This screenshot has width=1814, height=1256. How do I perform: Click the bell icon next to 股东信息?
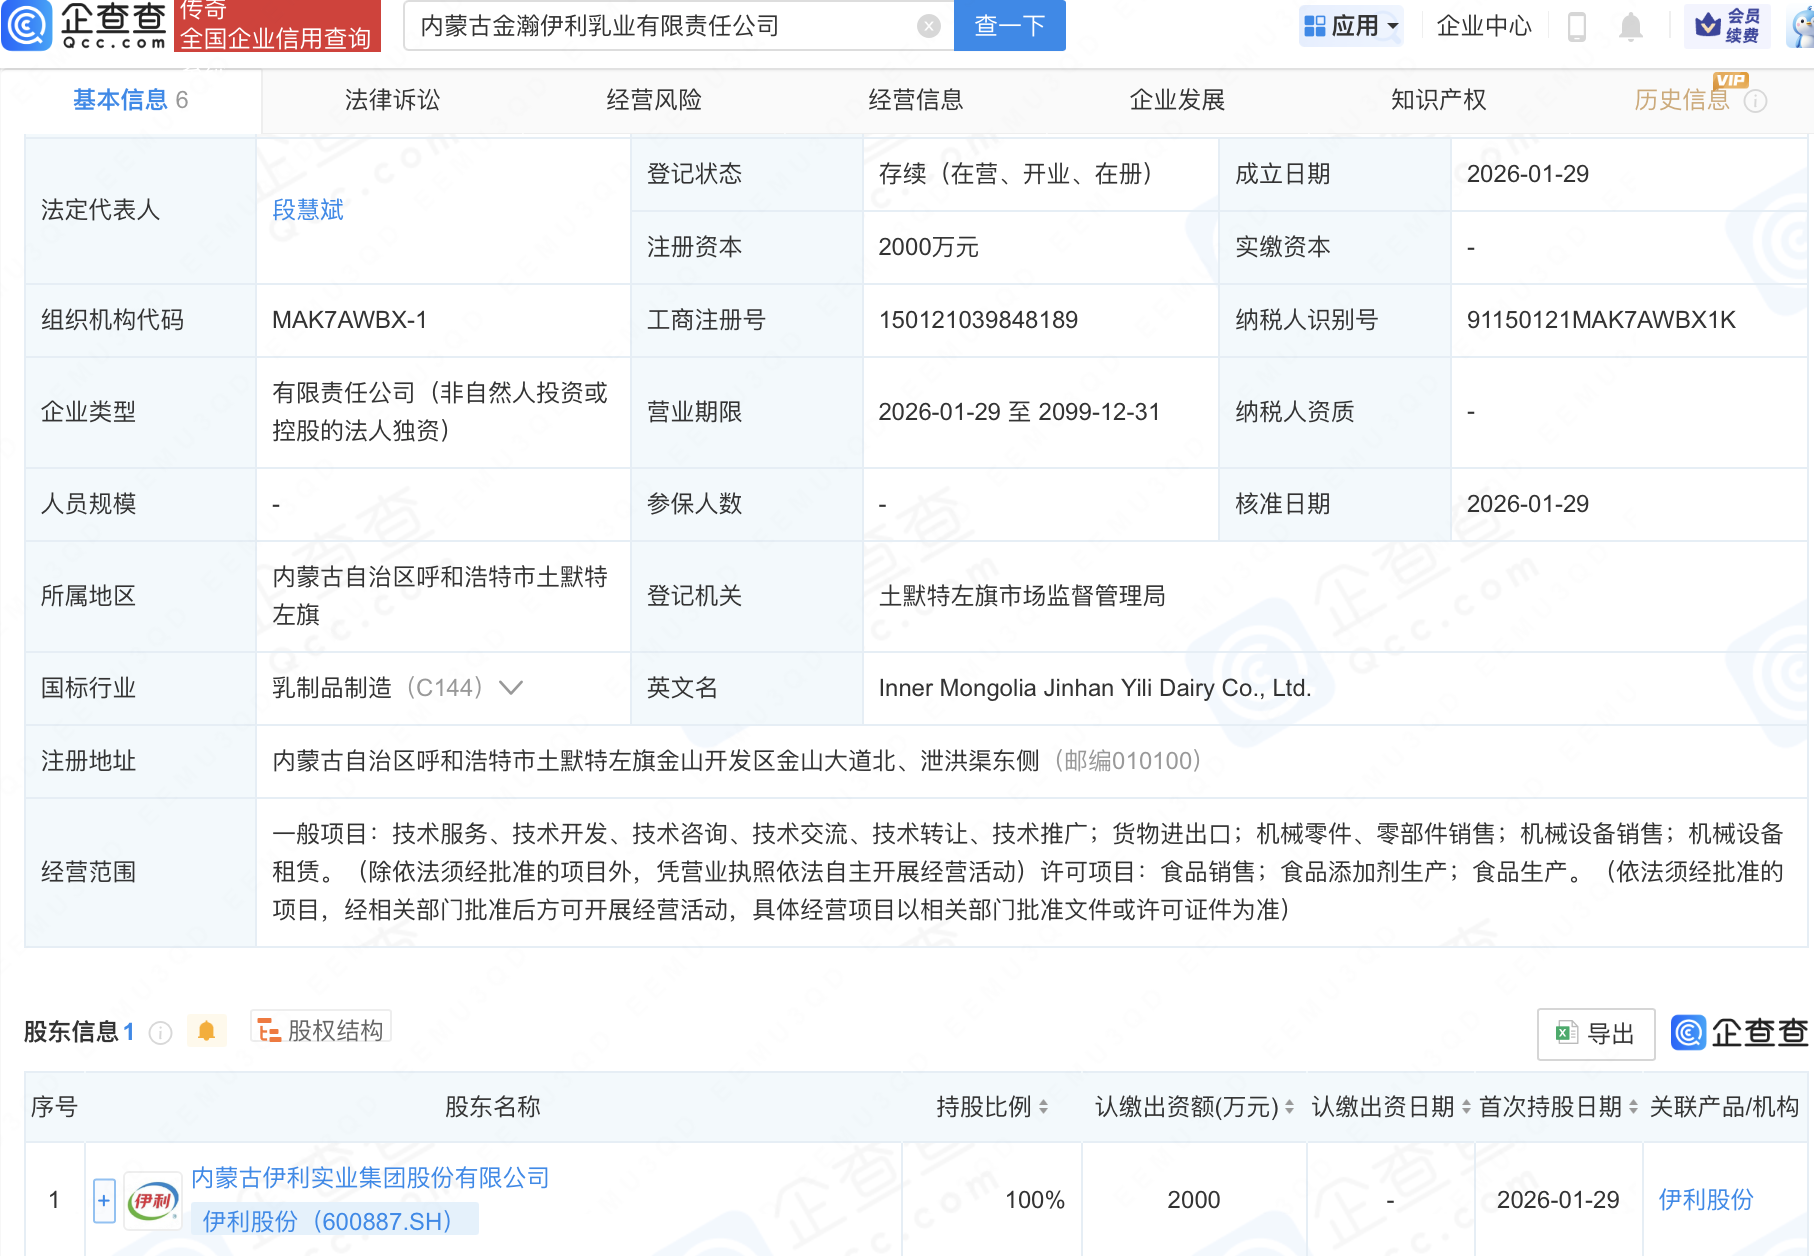pos(207,1030)
